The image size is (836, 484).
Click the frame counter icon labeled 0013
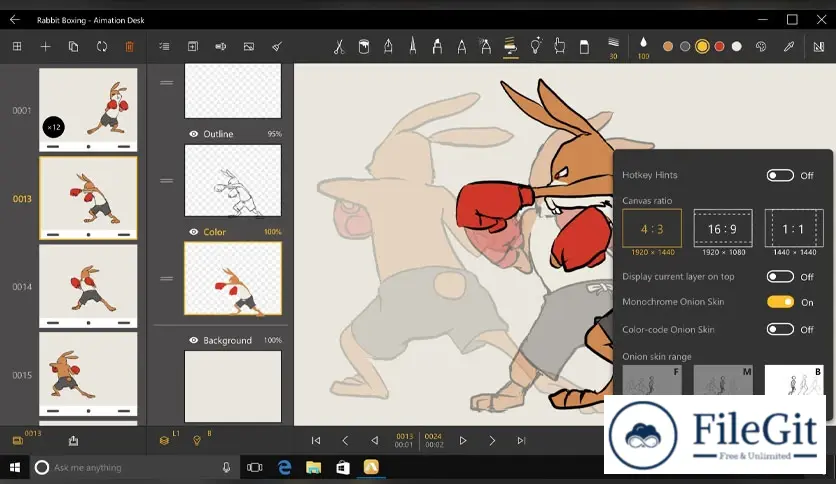coord(18,440)
